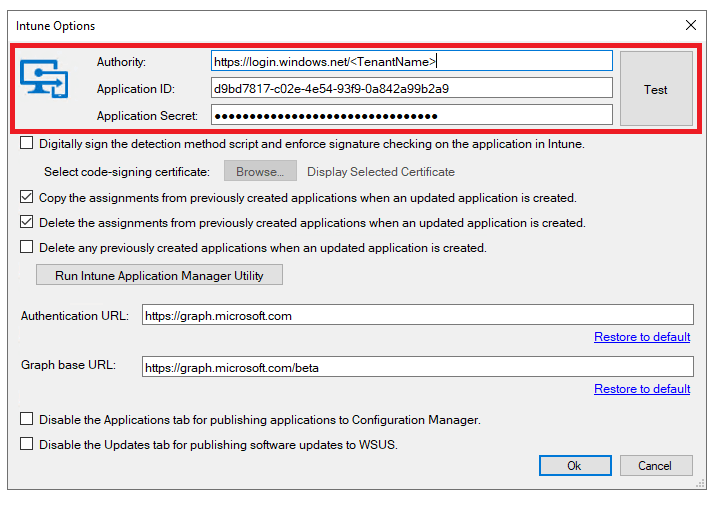
Task: Click the dialog resize grip corner
Action: point(700,484)
